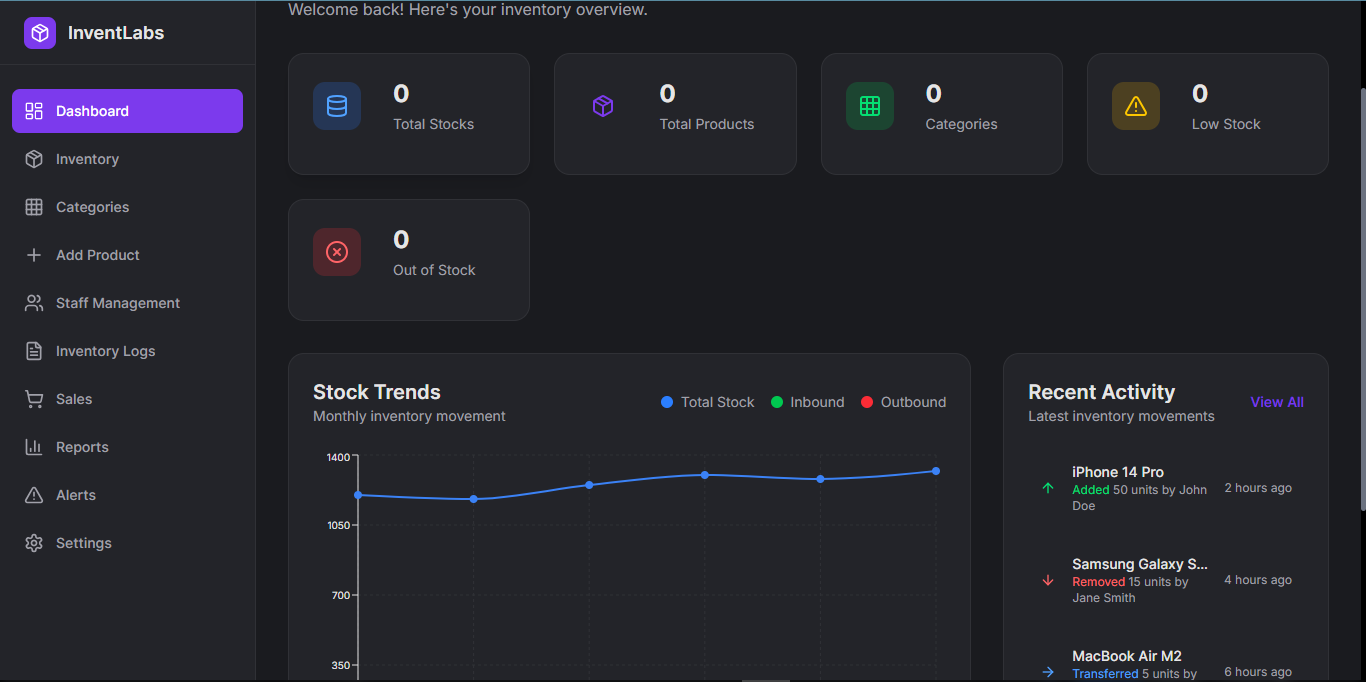Click the green Categories grid icon
This screenshot has height=682, width=1366.
[x=869, y=106]
